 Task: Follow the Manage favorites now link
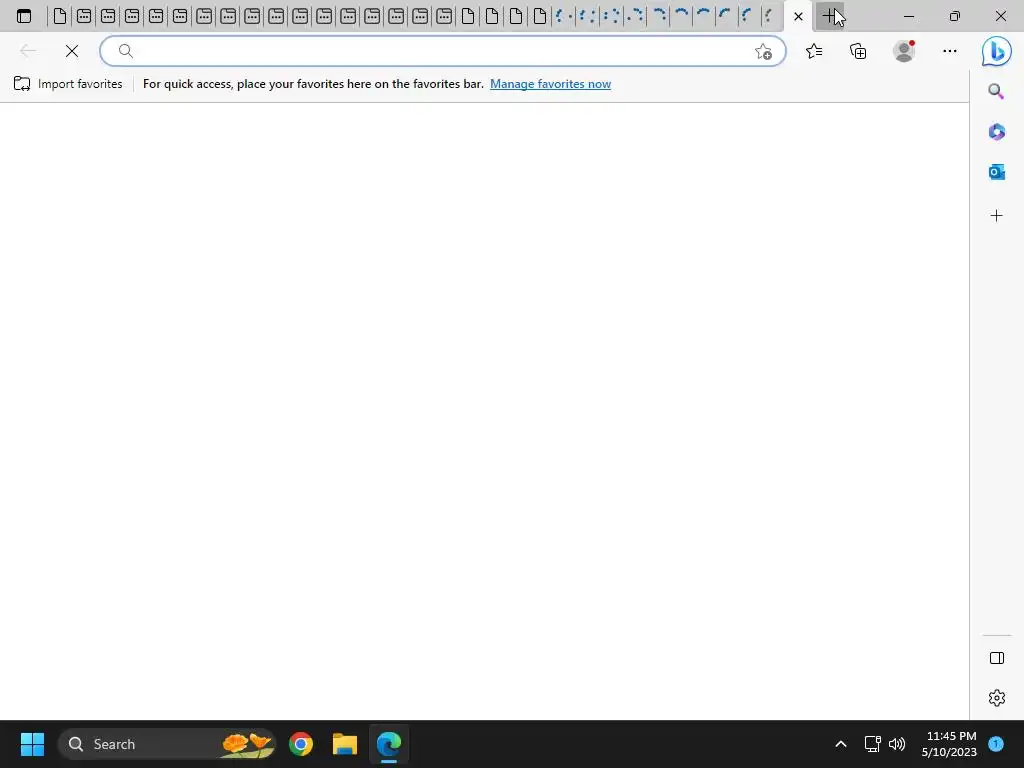click(551, 84)
